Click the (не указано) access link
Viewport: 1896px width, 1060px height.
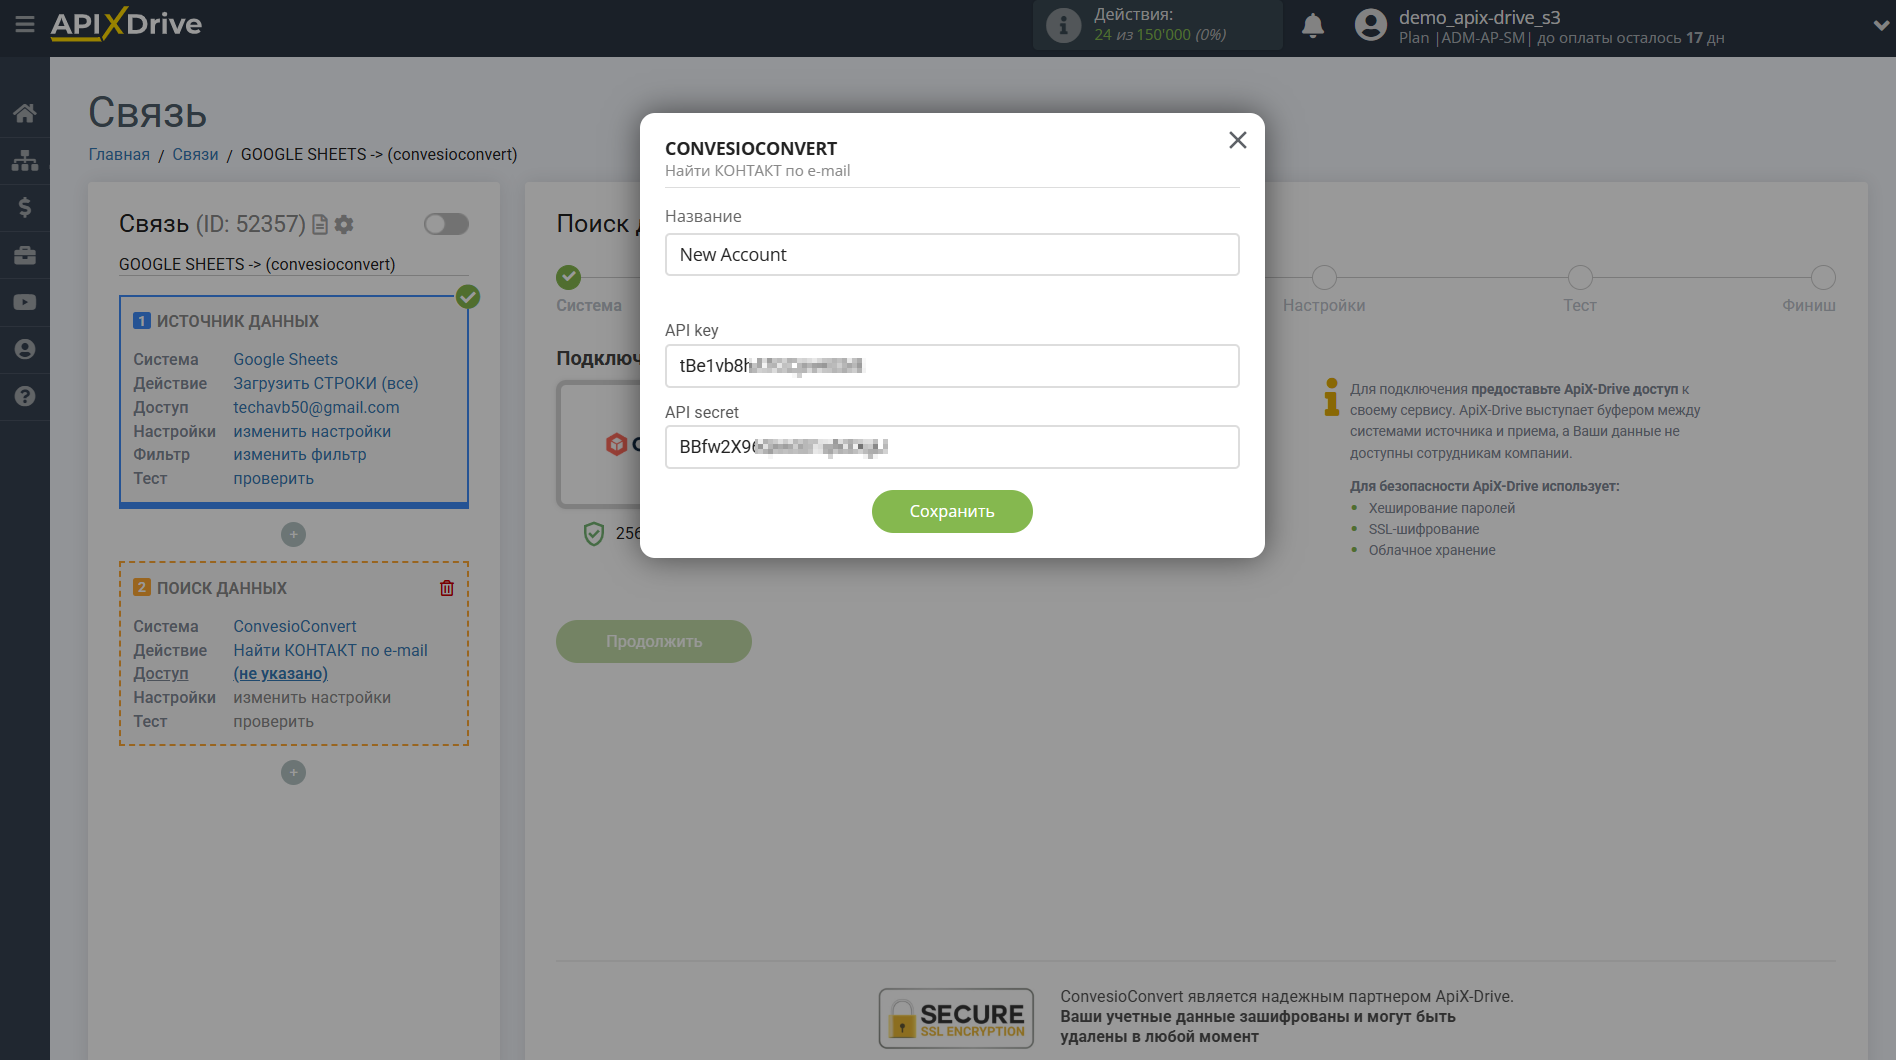click(280, 673)
